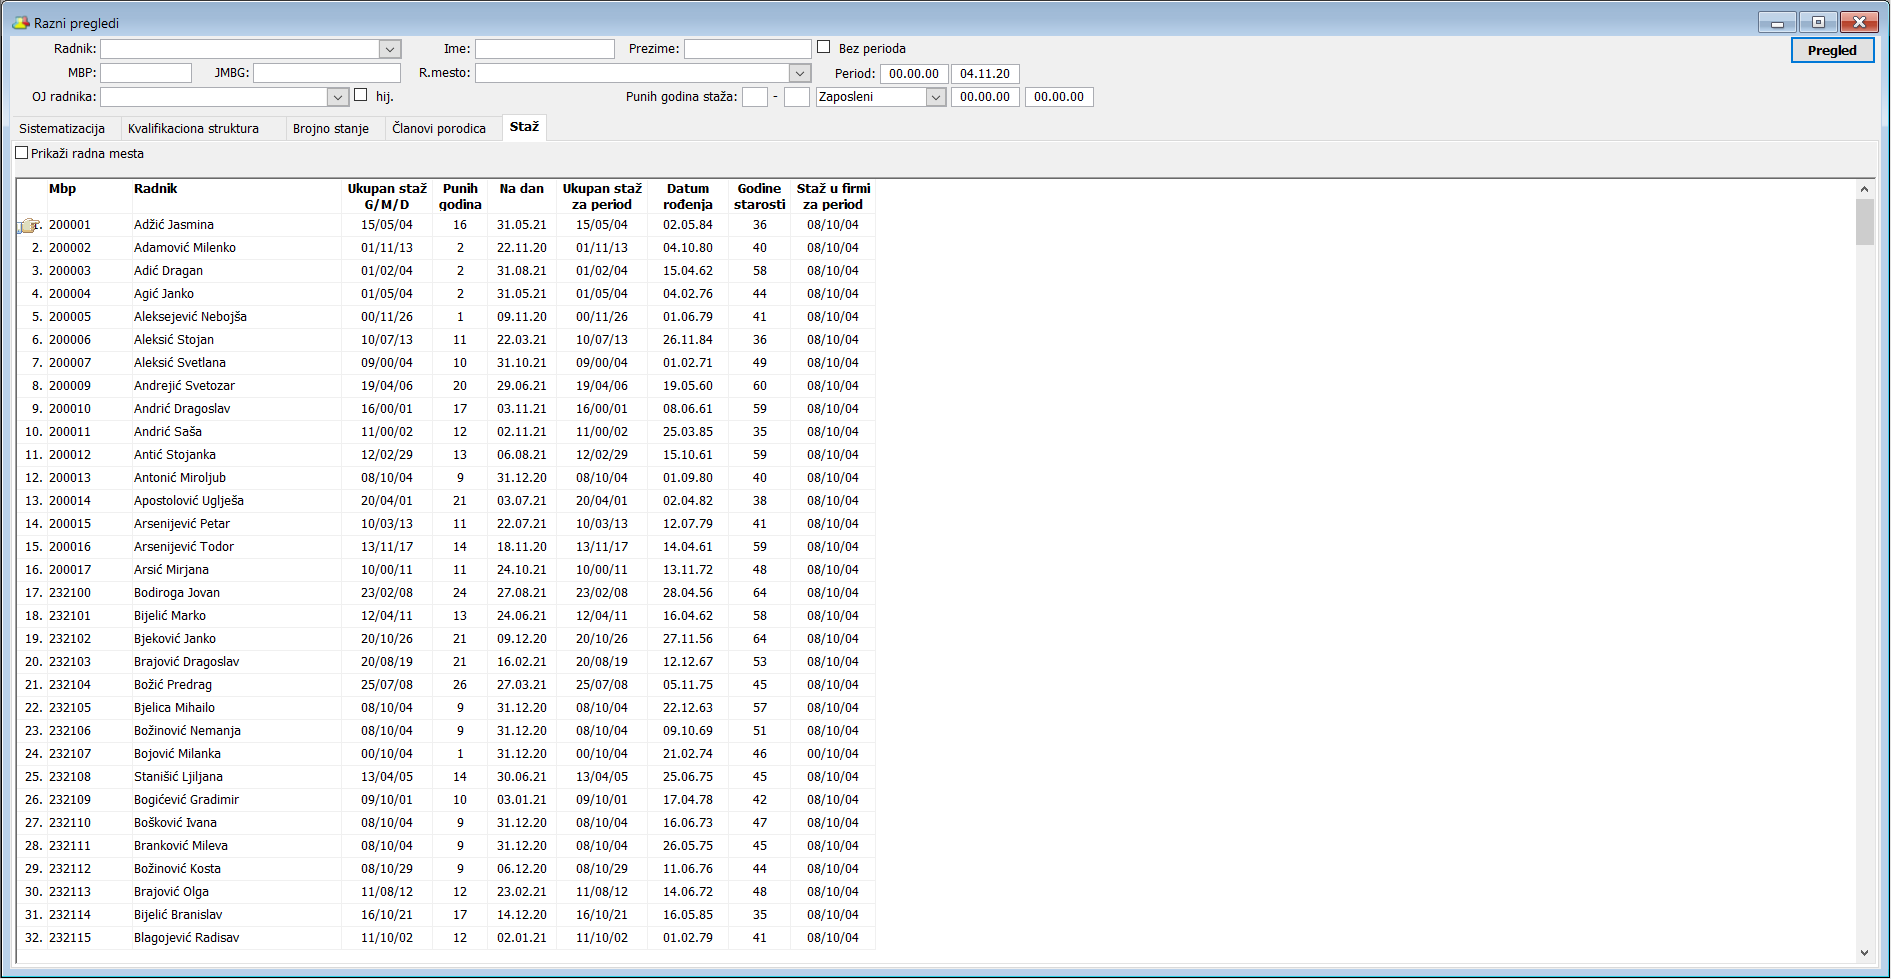Click the row pointer hand icon beside Adžić Jasmina

28,226
